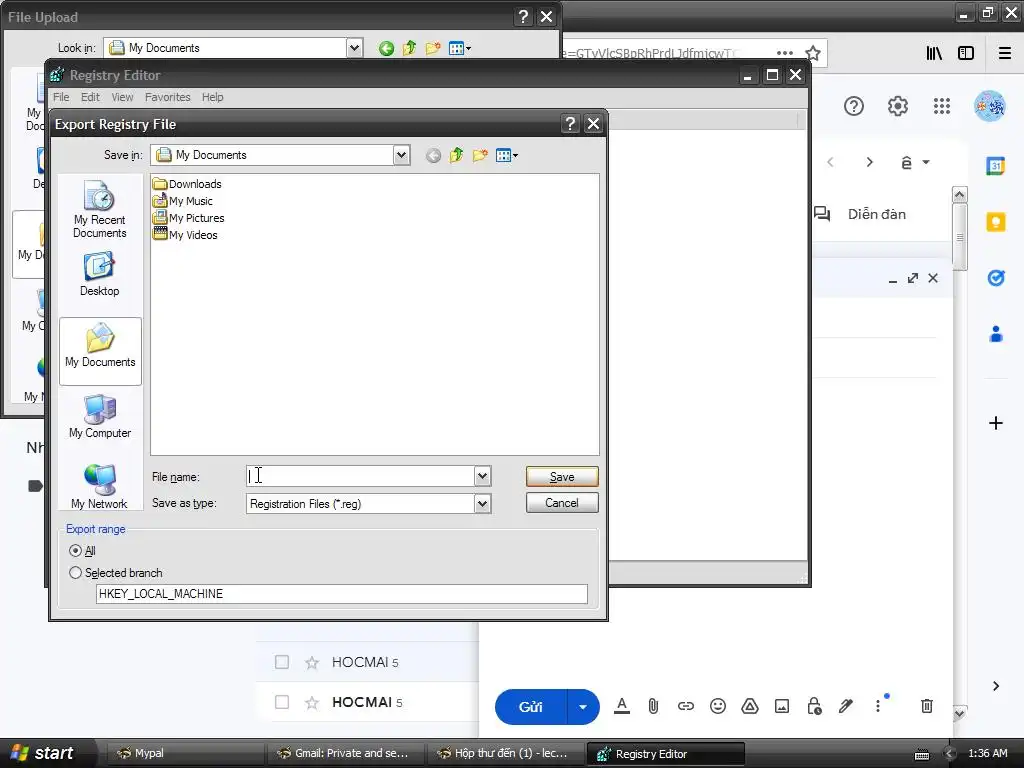Tick checkbox of first HOCMAI email
Viewport: 1024px width, 768px height.
point(281,662)
